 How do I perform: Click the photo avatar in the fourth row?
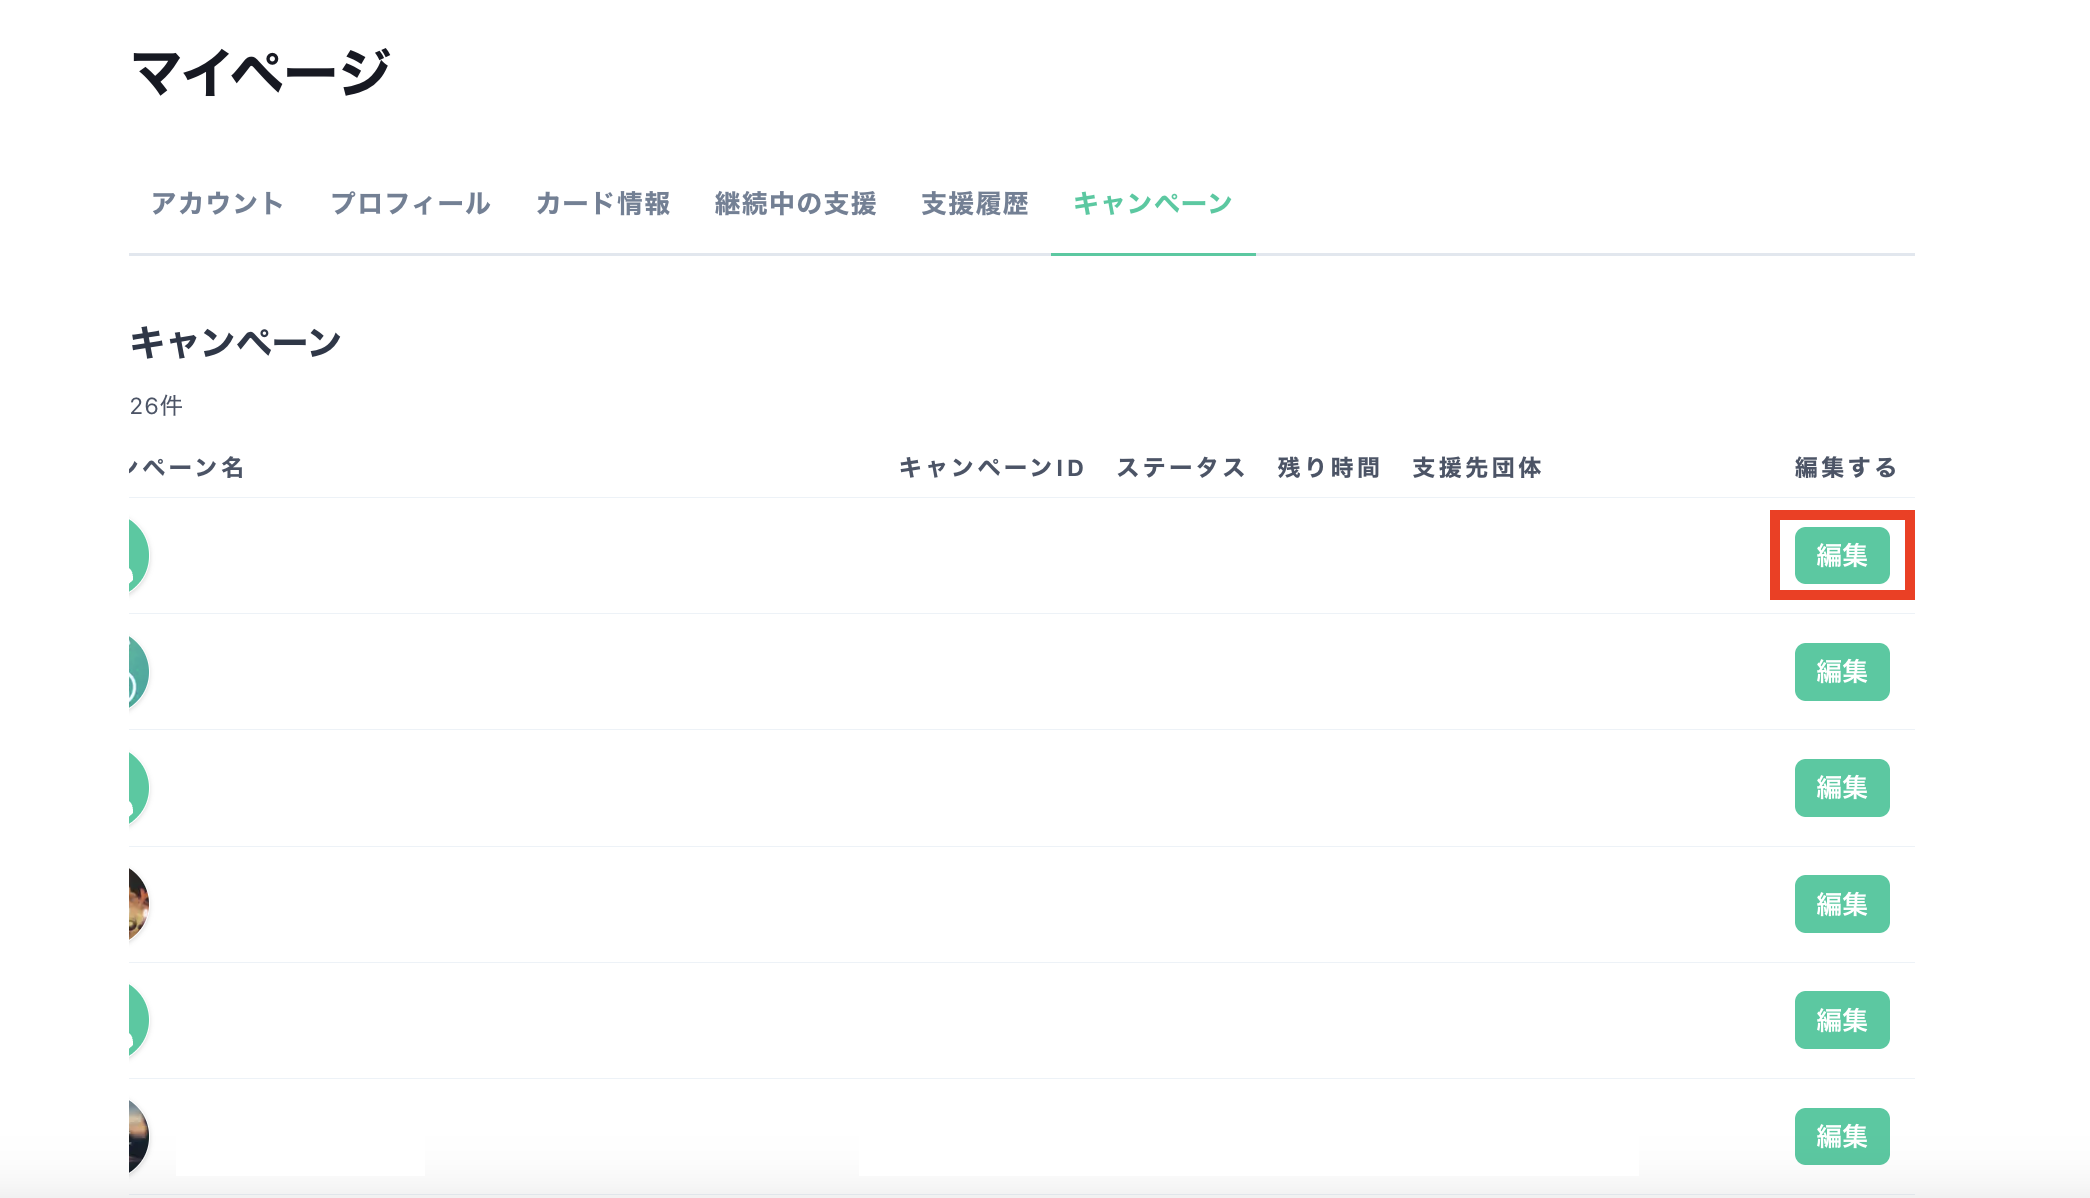133,904
